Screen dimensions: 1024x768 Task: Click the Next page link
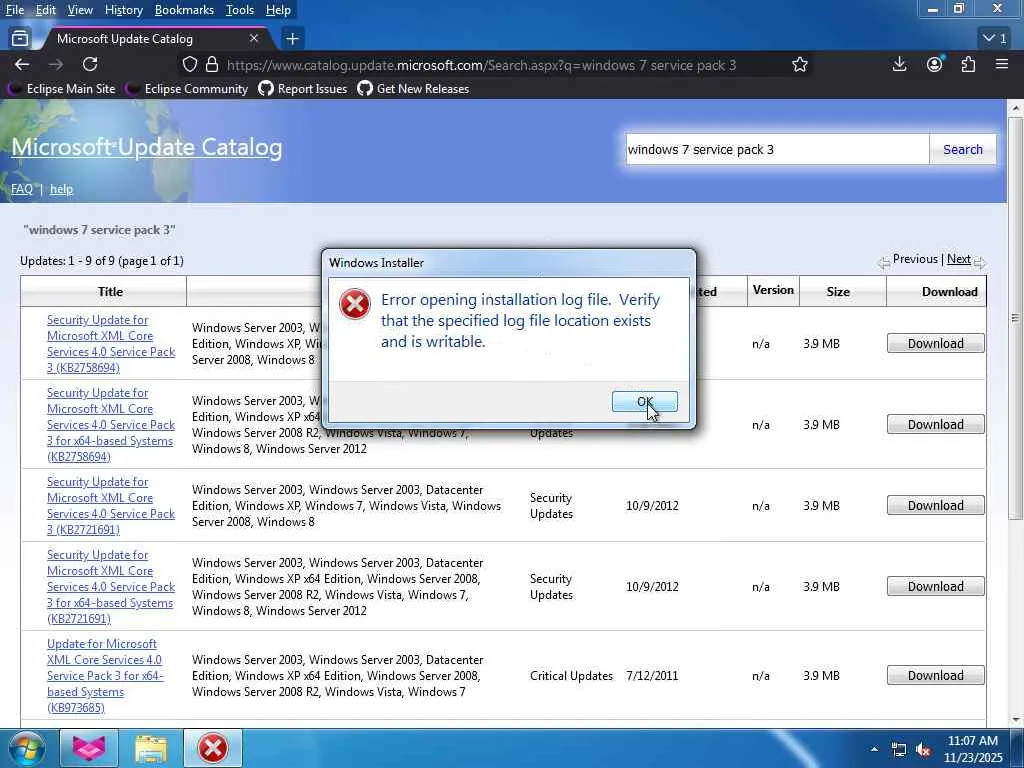tap(959, 259)
